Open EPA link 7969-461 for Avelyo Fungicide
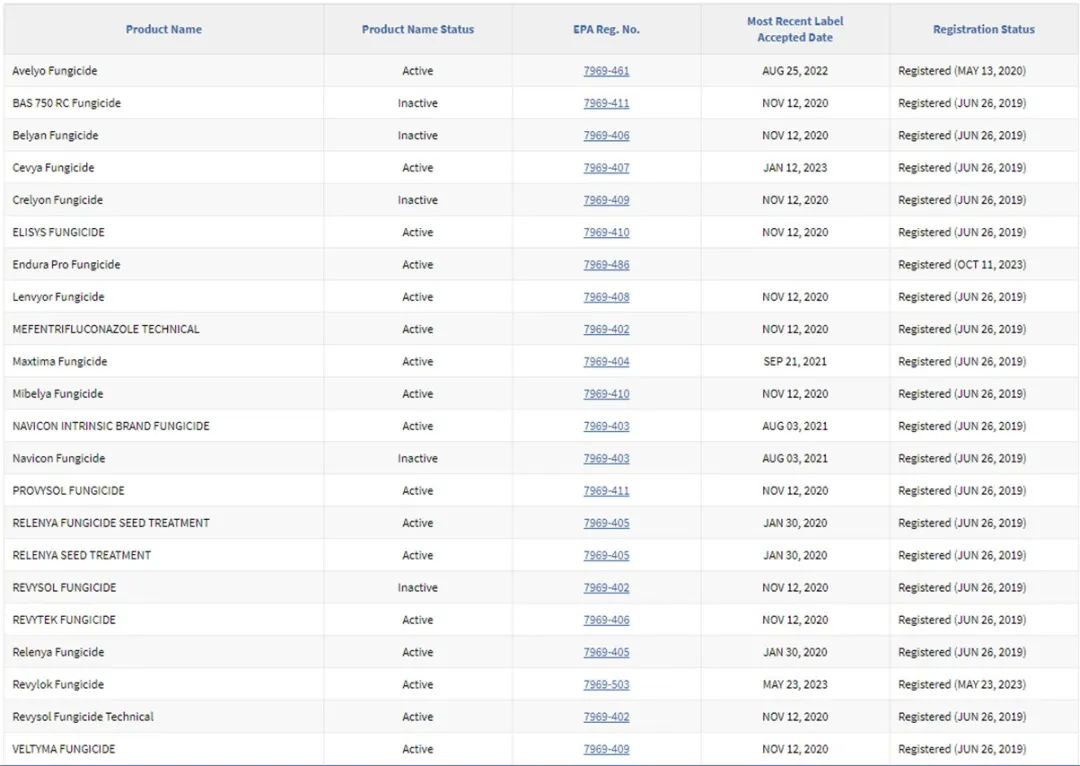This screenshot has width=1080, height=766. [x=606, y=71]
